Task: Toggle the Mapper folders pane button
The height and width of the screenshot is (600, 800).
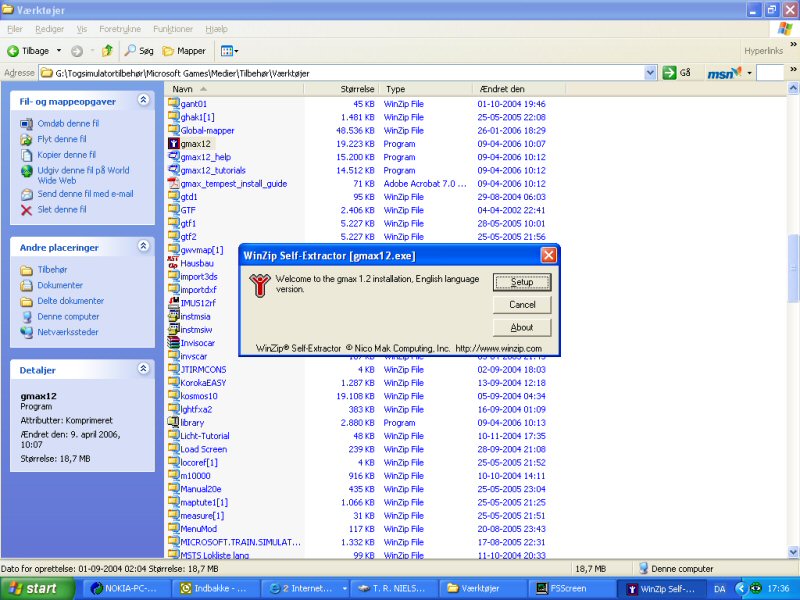Action: tap(184, 51)
